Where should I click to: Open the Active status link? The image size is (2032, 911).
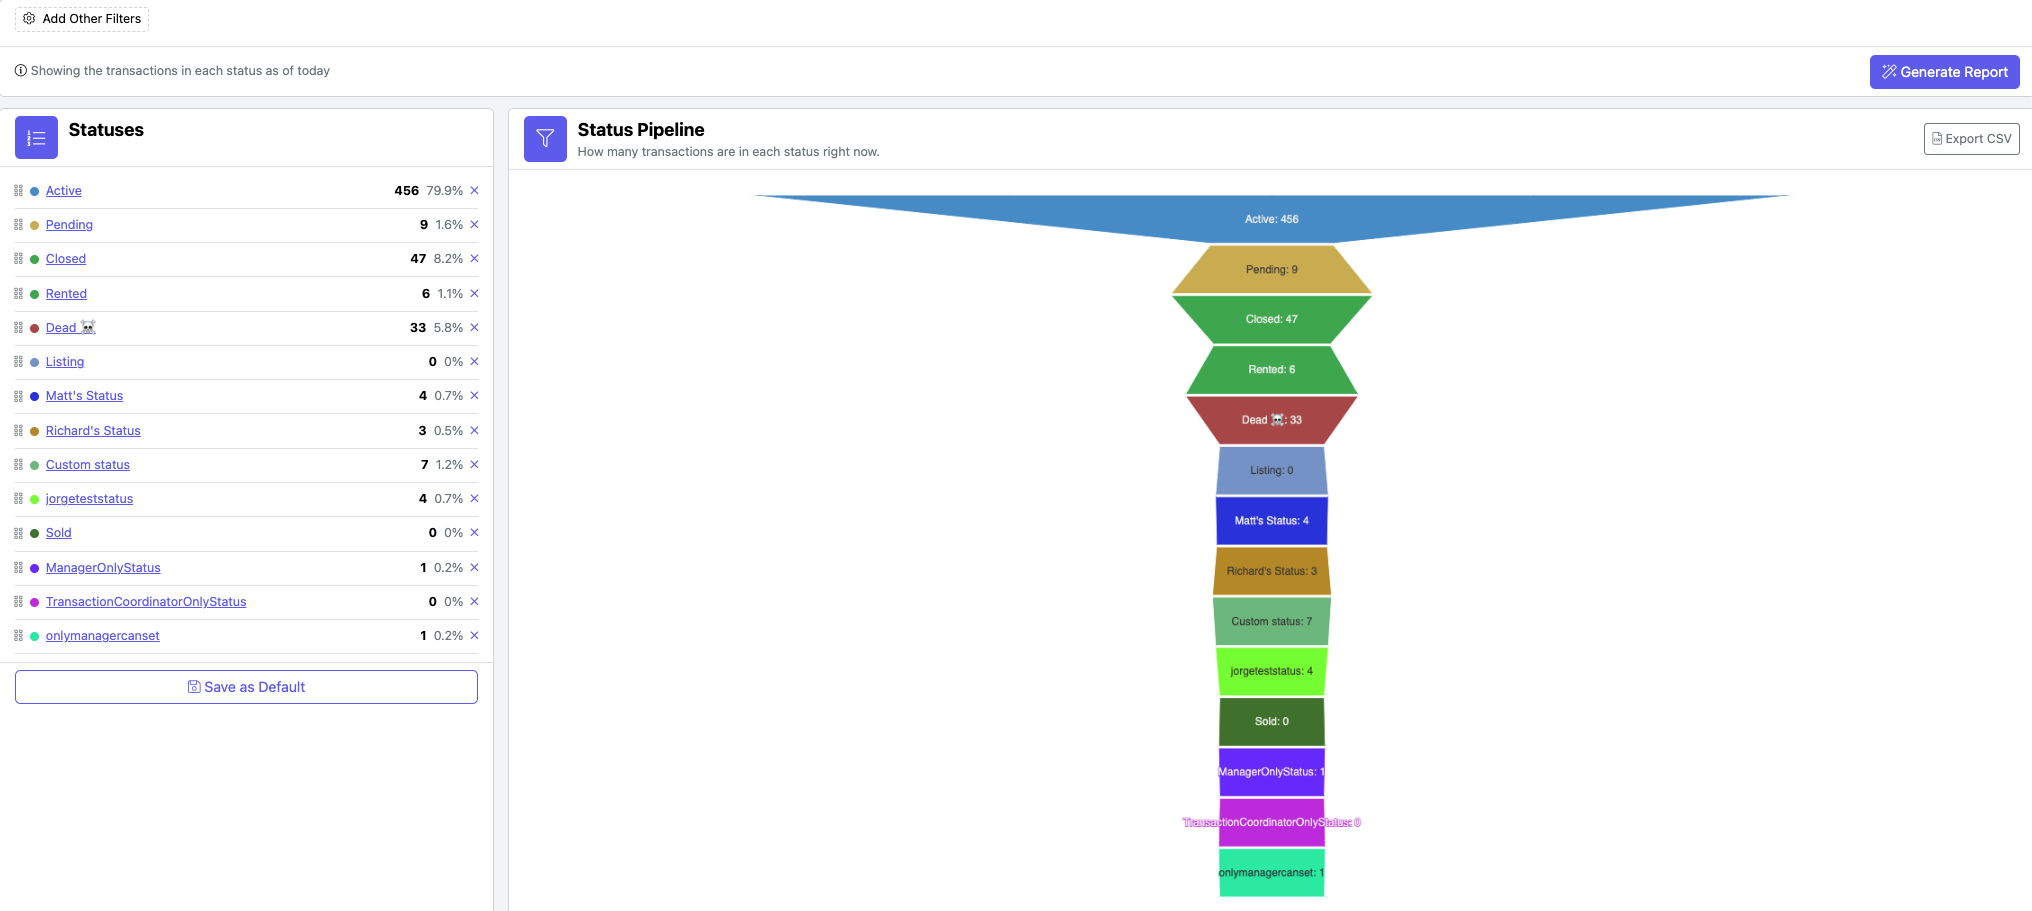pyautogui.click(x=64, y=191)
